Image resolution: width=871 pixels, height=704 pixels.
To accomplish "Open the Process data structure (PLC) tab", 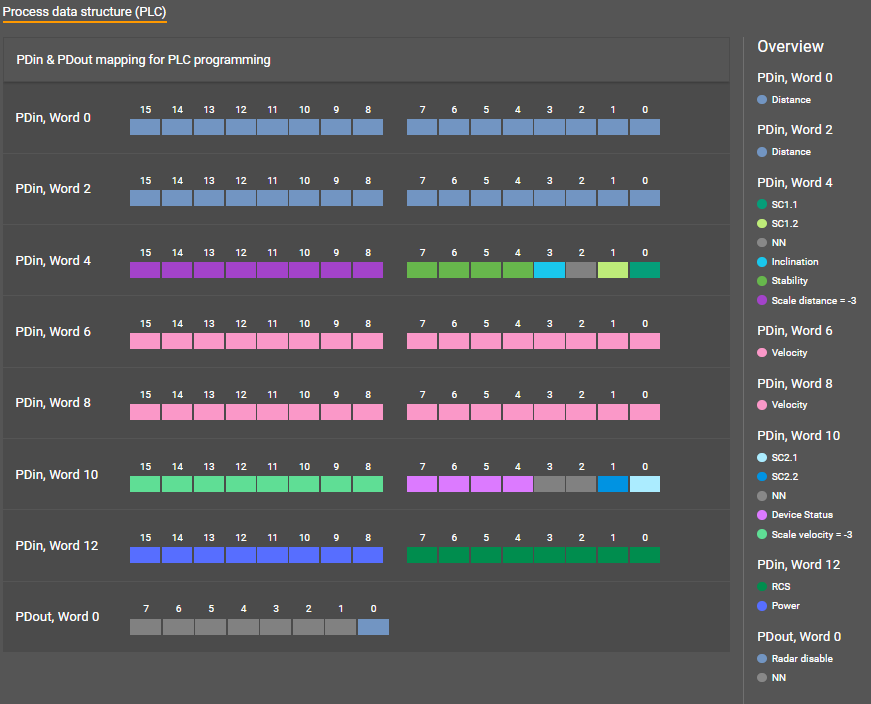I will tap(83, 12).
